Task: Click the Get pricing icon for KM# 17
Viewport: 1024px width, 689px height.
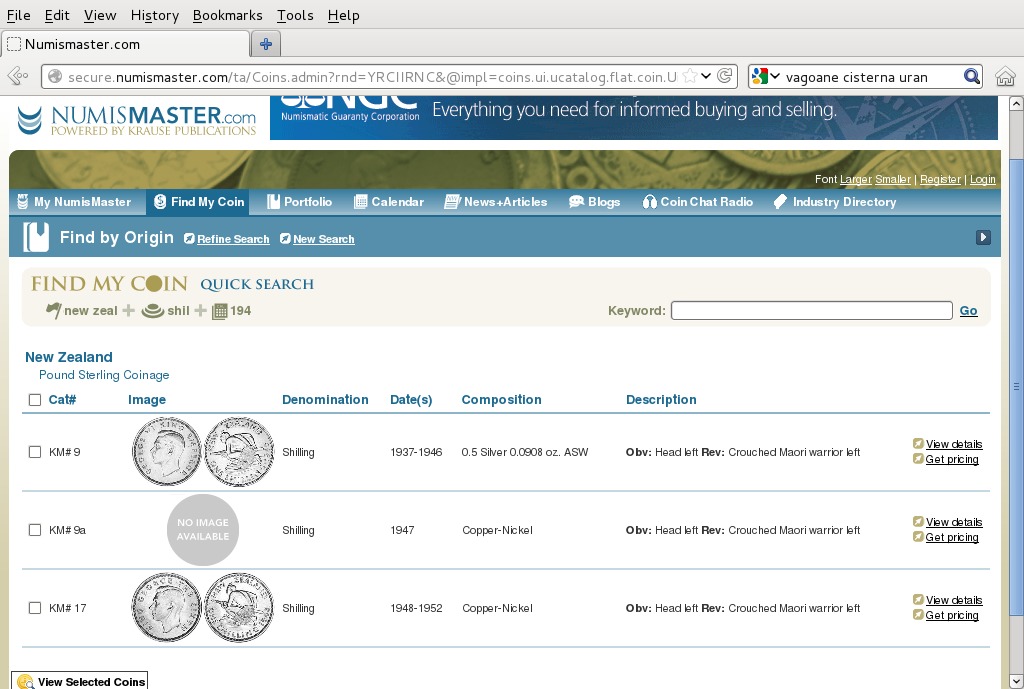Action: (918, 615)
